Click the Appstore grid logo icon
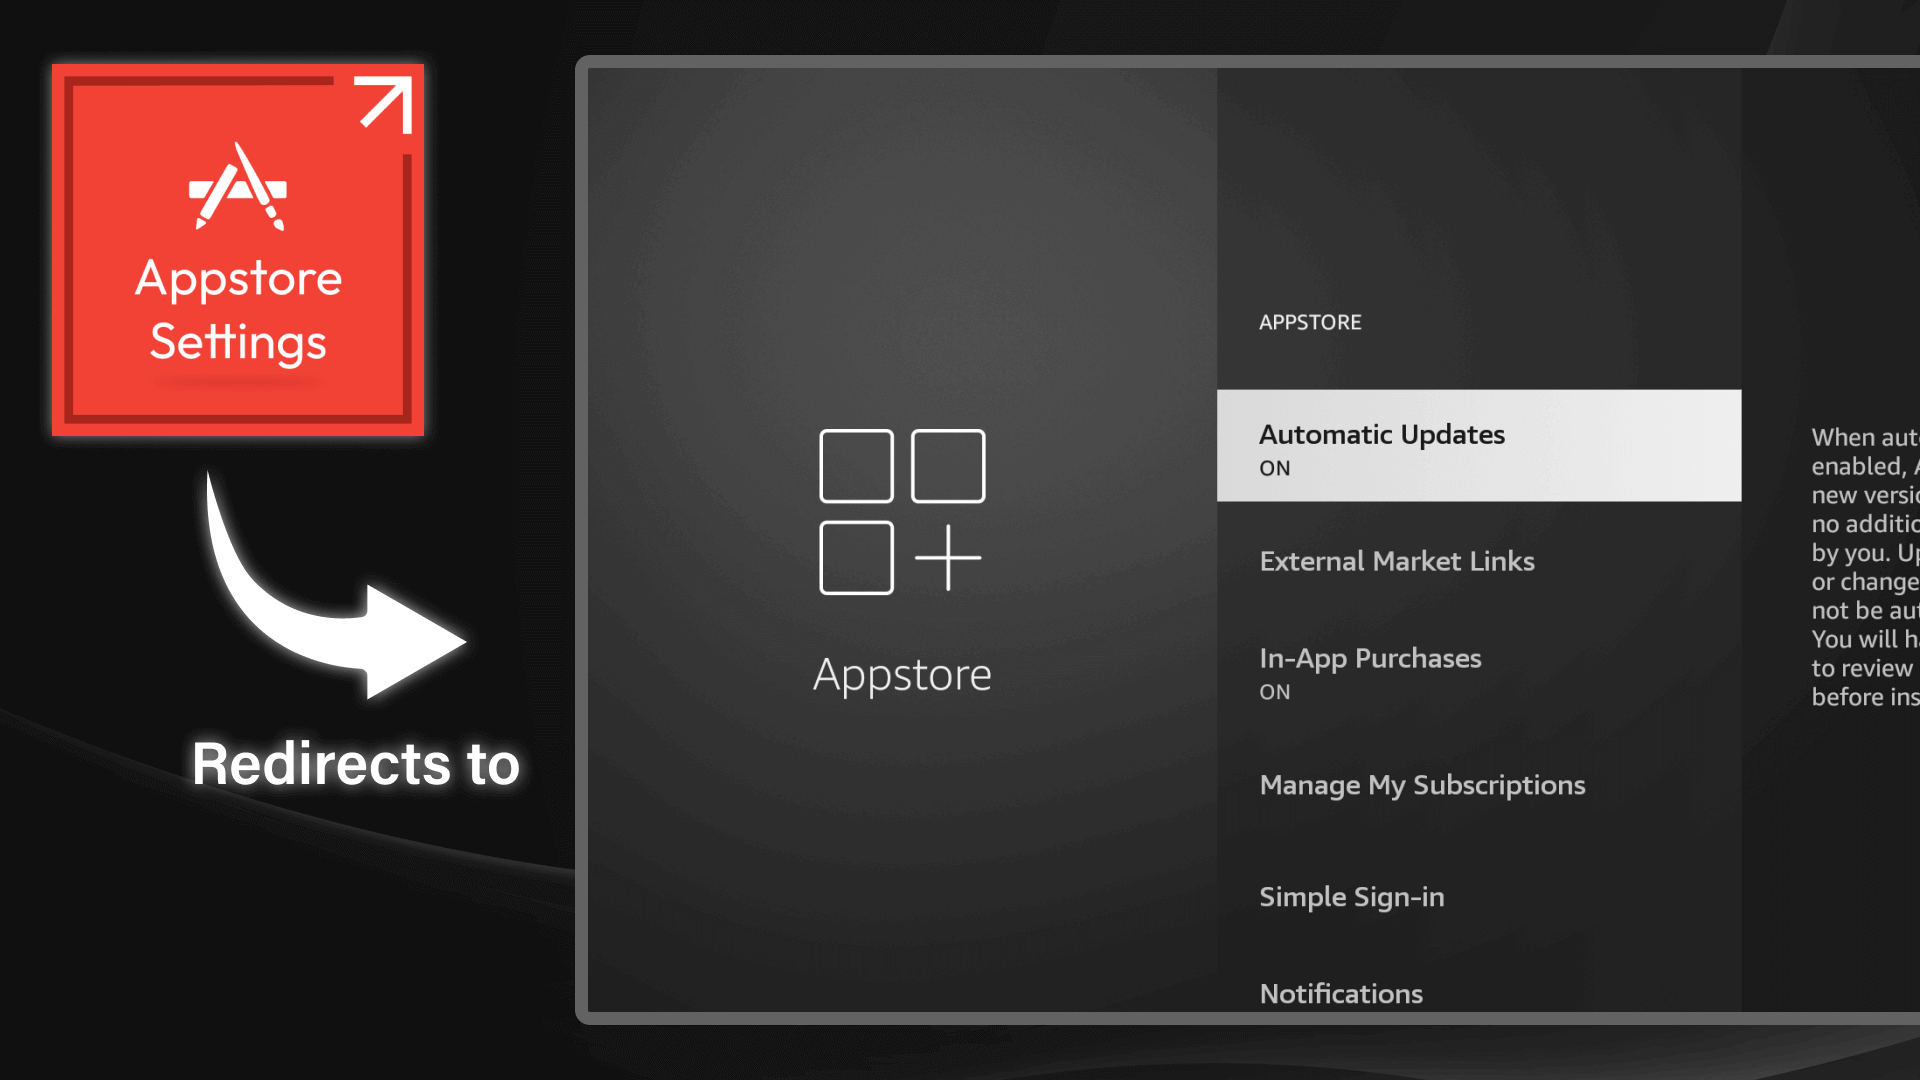 pyautogui.click(x=900, y=510)
